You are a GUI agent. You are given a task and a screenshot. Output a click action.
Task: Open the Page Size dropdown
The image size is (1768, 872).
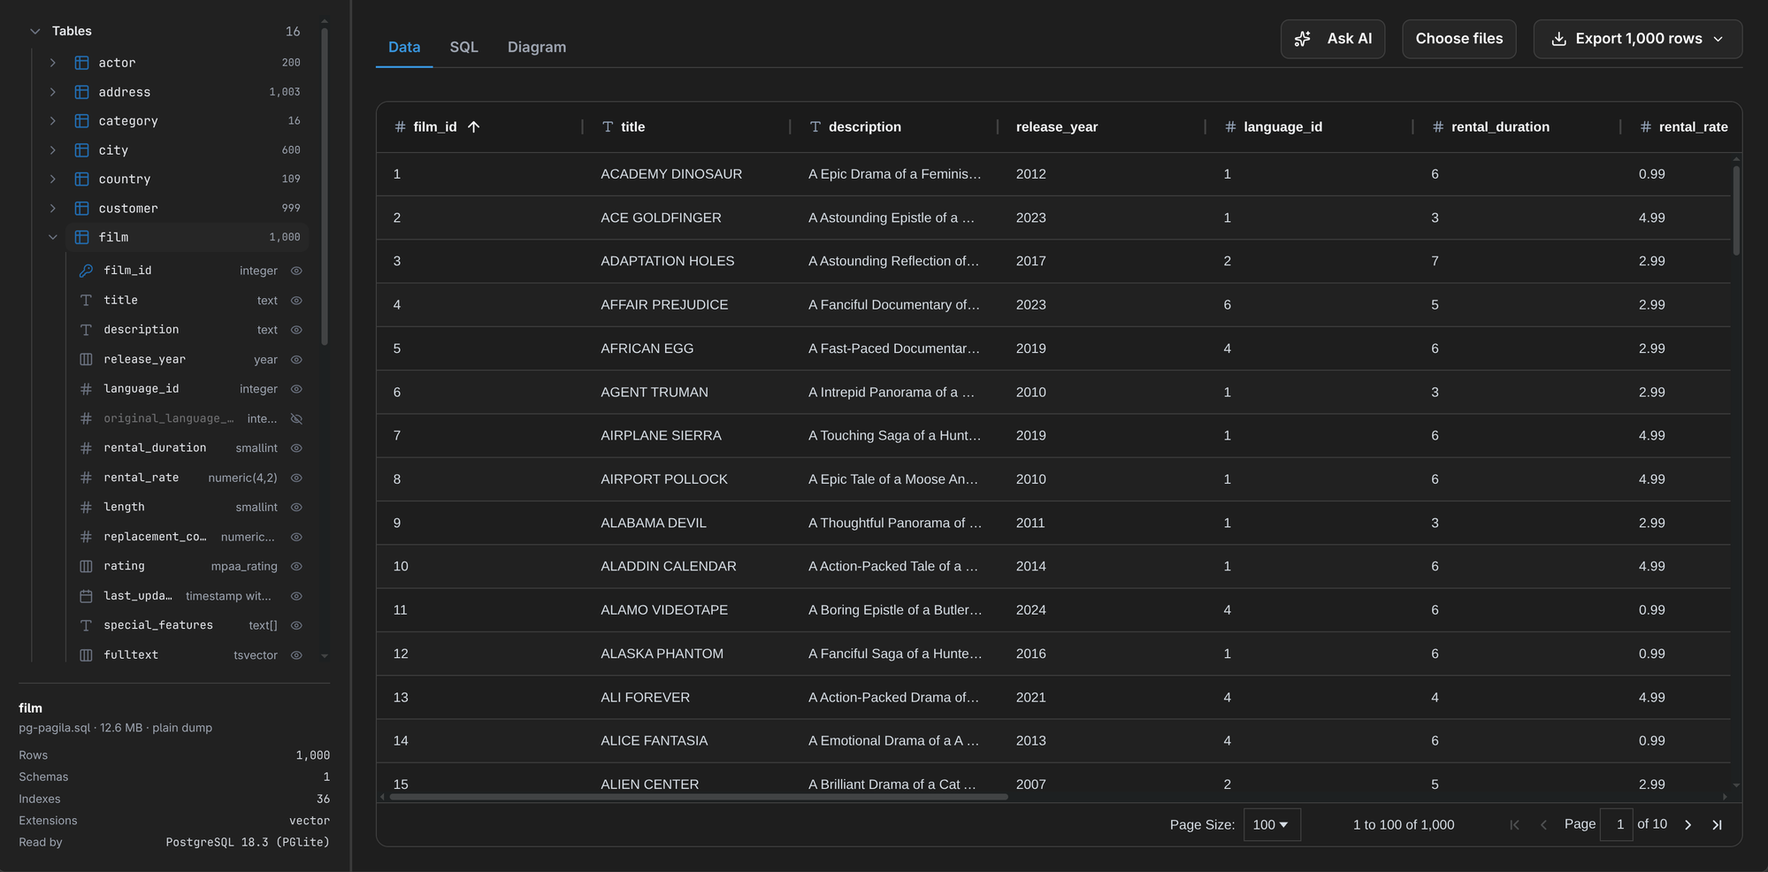(1272, 825)
